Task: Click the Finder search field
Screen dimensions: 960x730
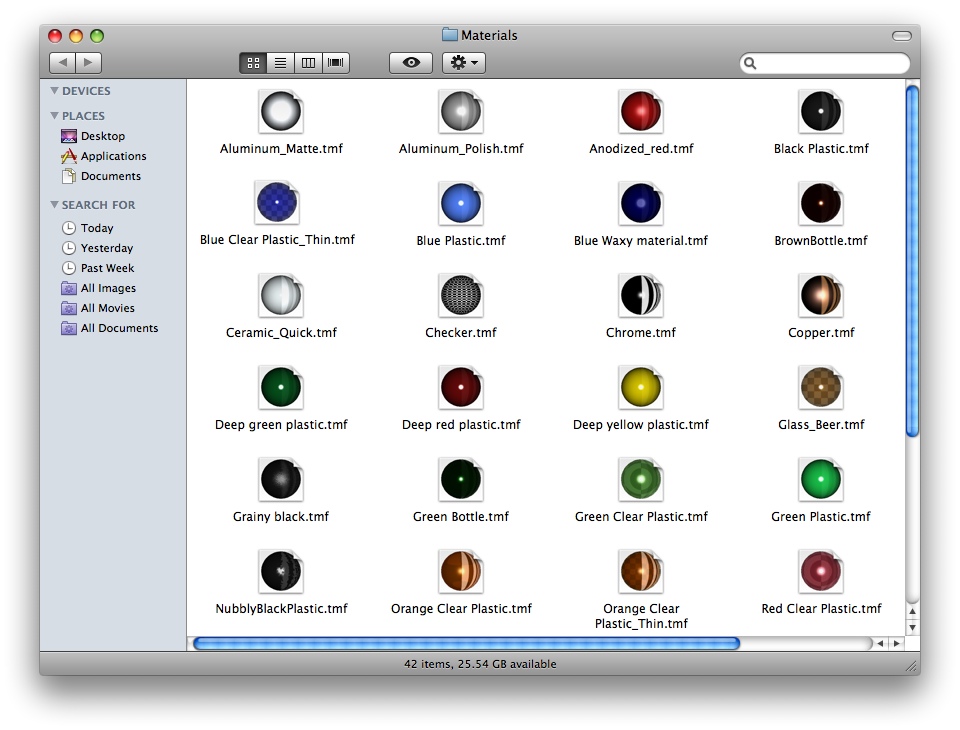Action: pos(830,64)
